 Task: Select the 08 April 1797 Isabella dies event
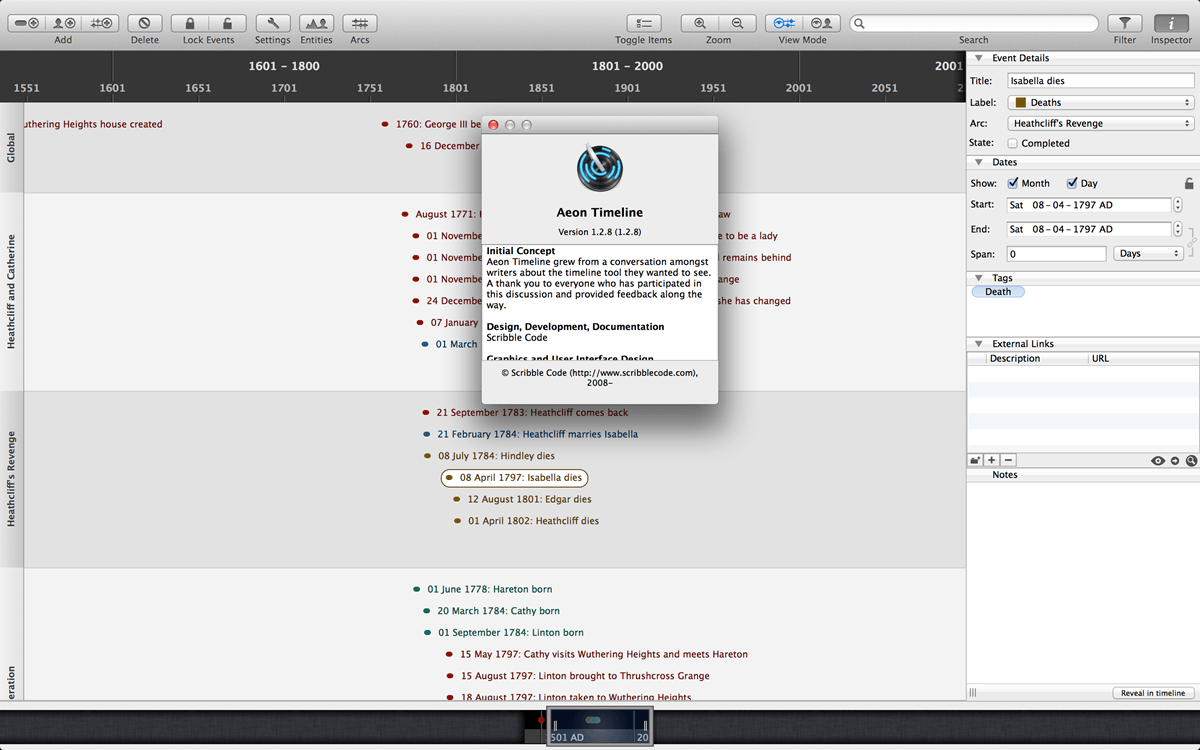pos(514,478)
